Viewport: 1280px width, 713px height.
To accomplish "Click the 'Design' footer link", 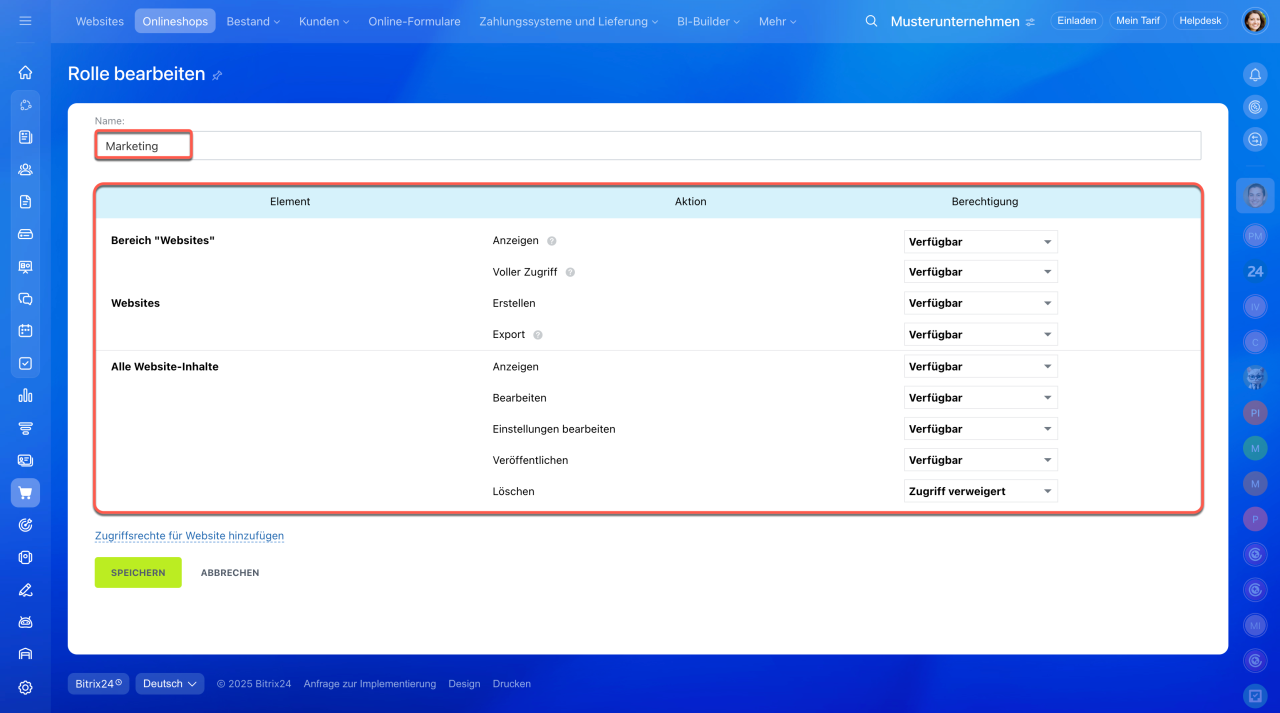I will [464, 684].
